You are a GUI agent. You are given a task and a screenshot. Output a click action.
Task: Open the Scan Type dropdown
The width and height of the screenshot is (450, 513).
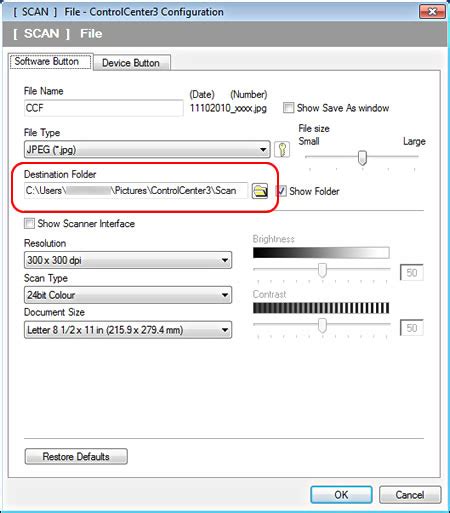coord(128,295)
